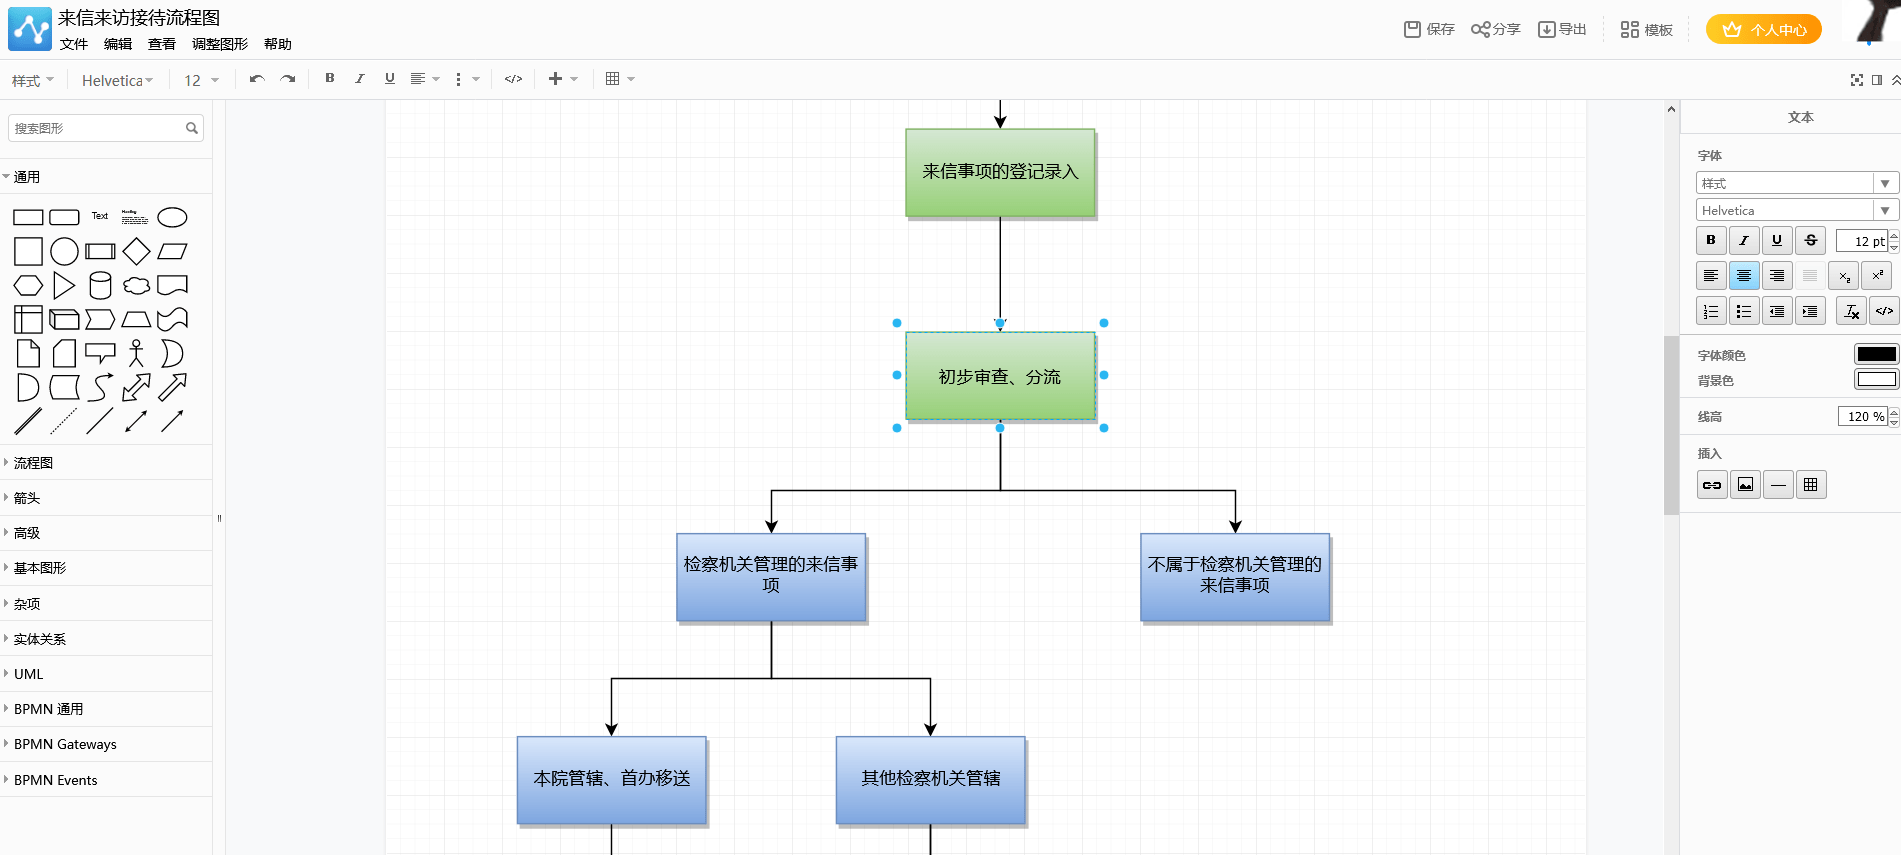
Task: Select the 来信事项的登记录入 node
Action: click(x=1000, y=172)
